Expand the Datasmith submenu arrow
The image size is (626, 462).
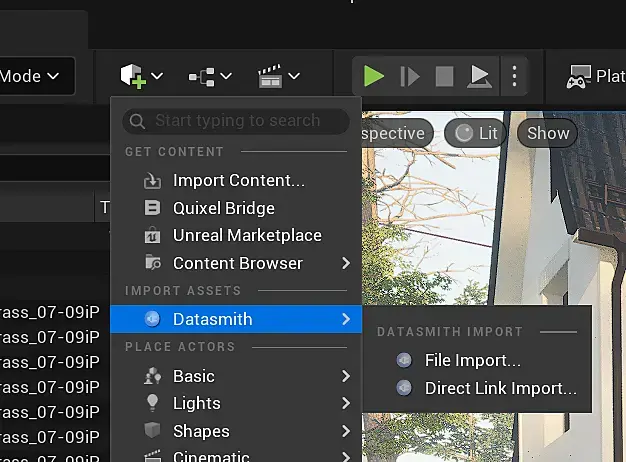coord(346,319)
